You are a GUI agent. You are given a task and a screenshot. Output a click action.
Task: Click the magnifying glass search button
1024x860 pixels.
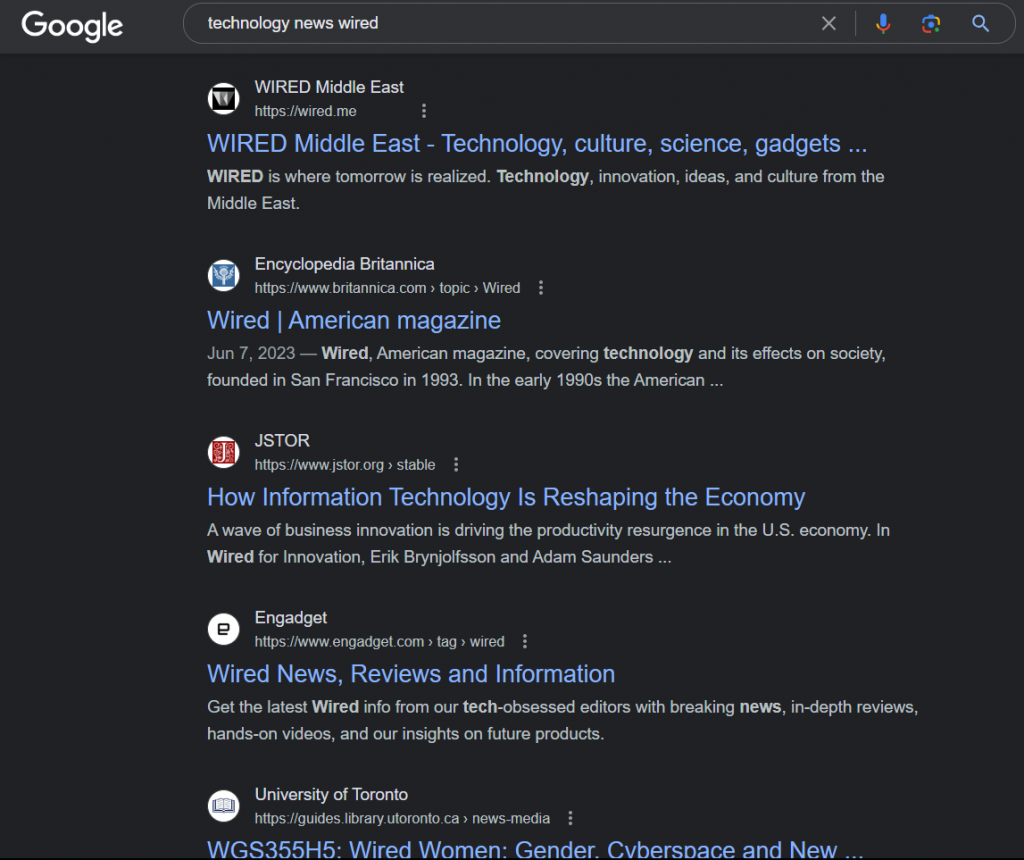point(980,24)
